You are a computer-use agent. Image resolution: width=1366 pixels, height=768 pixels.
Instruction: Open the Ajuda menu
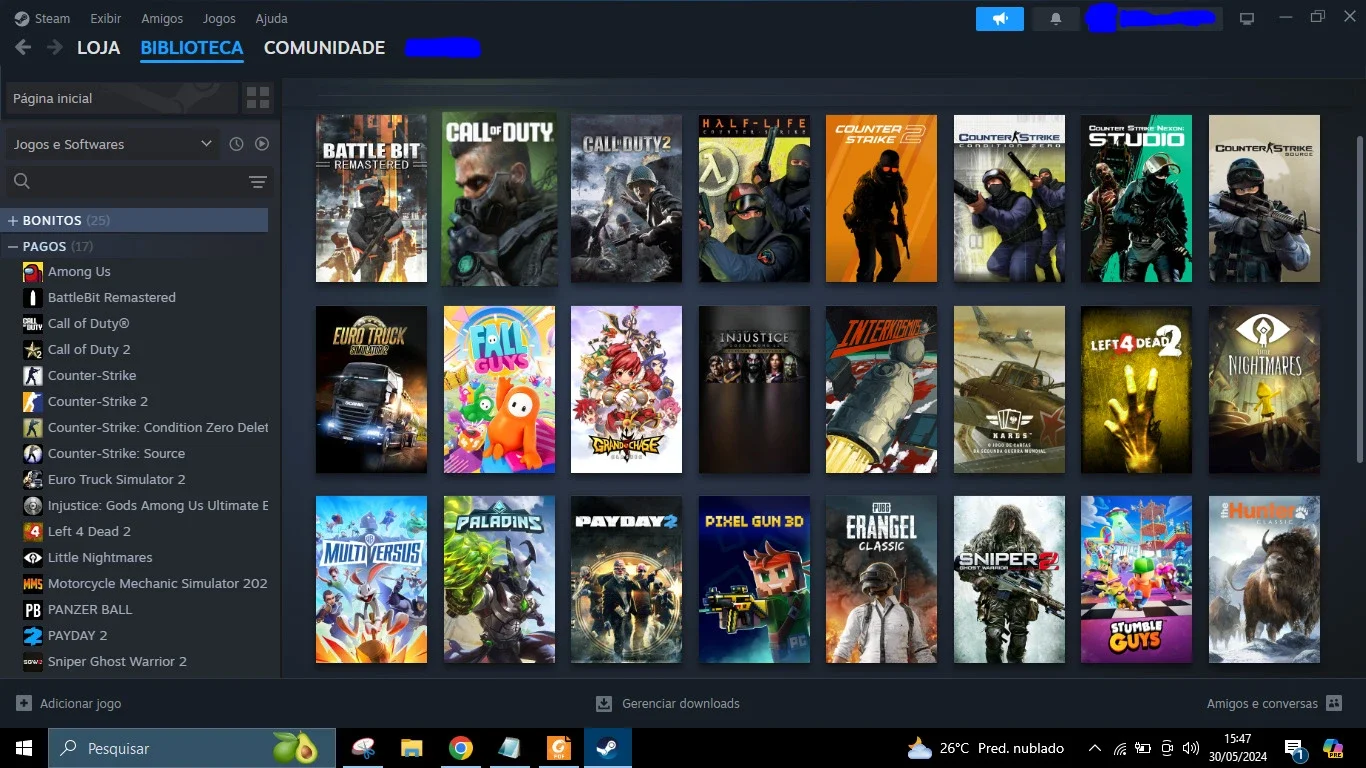tap(271, 18)
